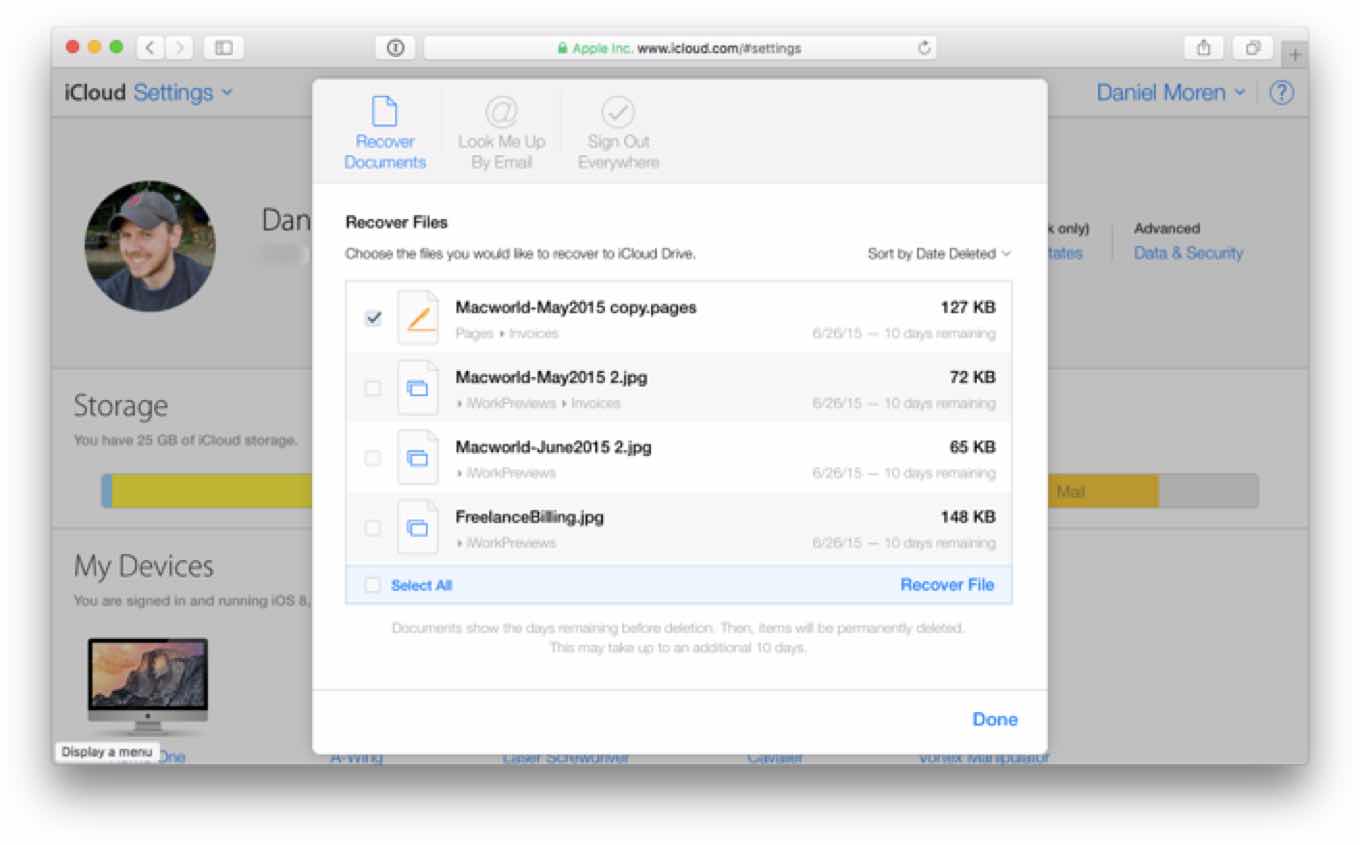Screen dimensions: 1360x845
Task: Select the Macworld-May2015 2.jpg file name
Action: pos(551,378)
